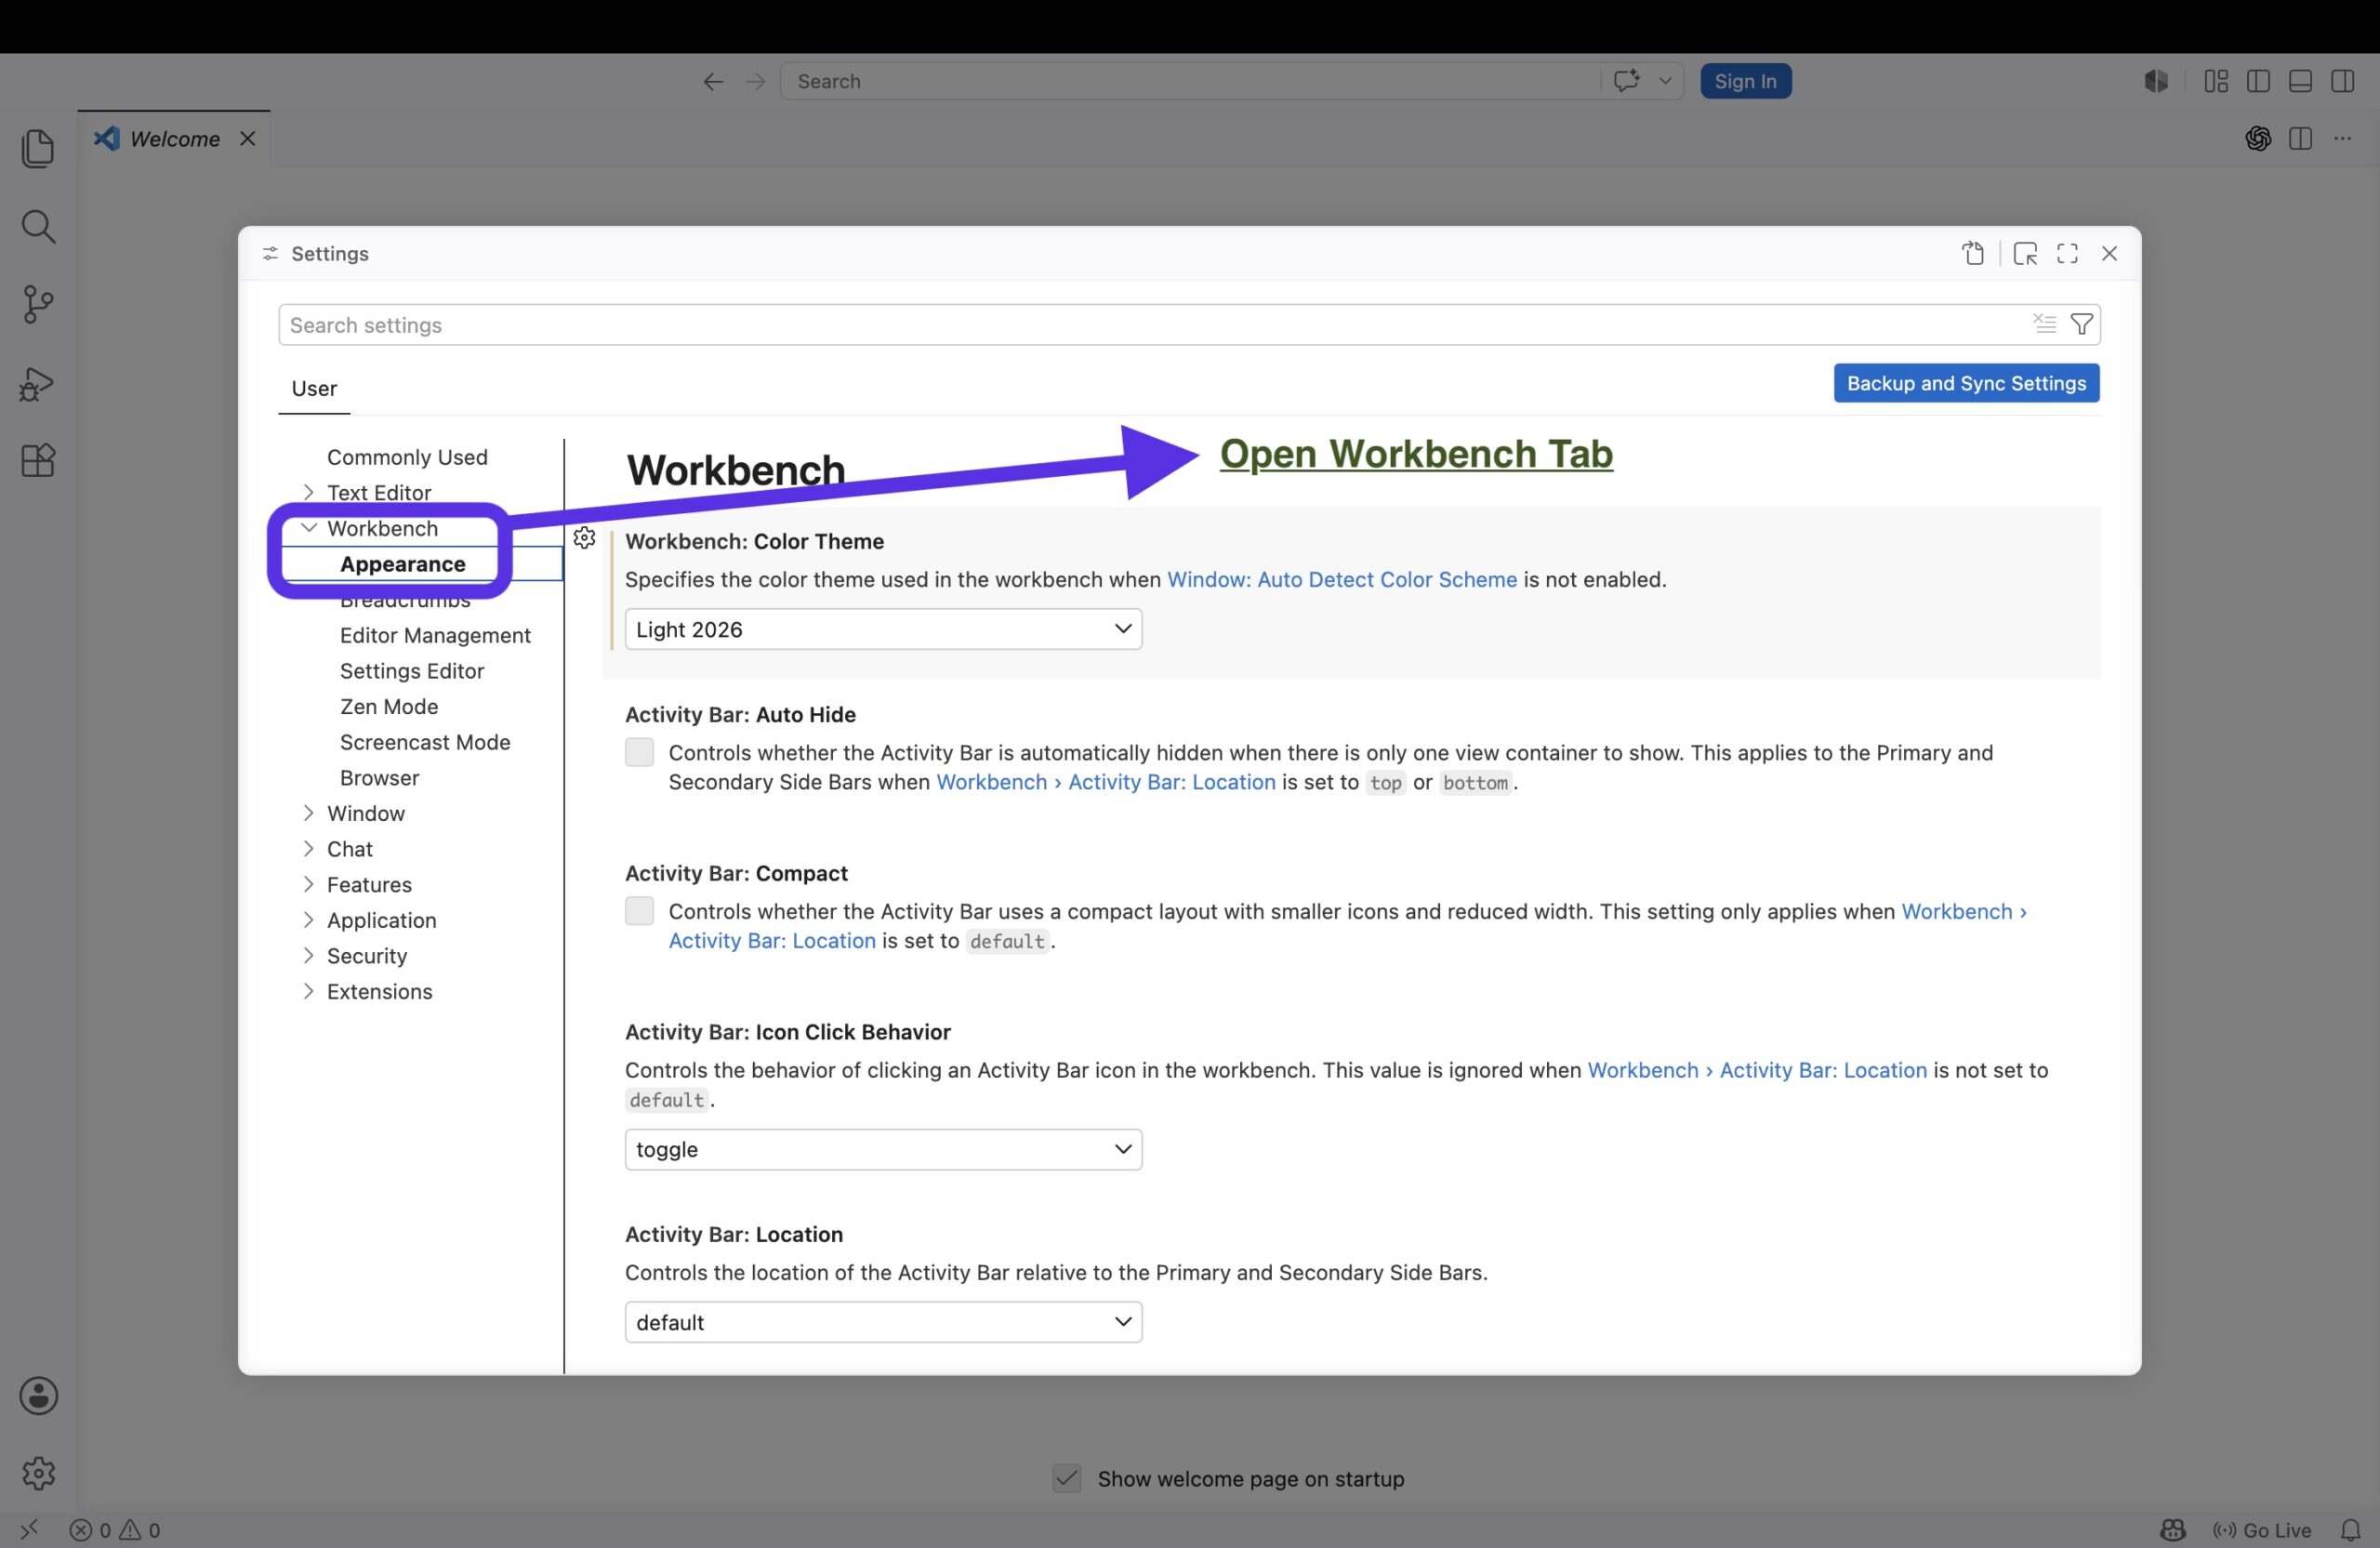This screenshot has width=2380, height=1548.
Task: Select Appearance under Workbench
Action: (402, 564)
